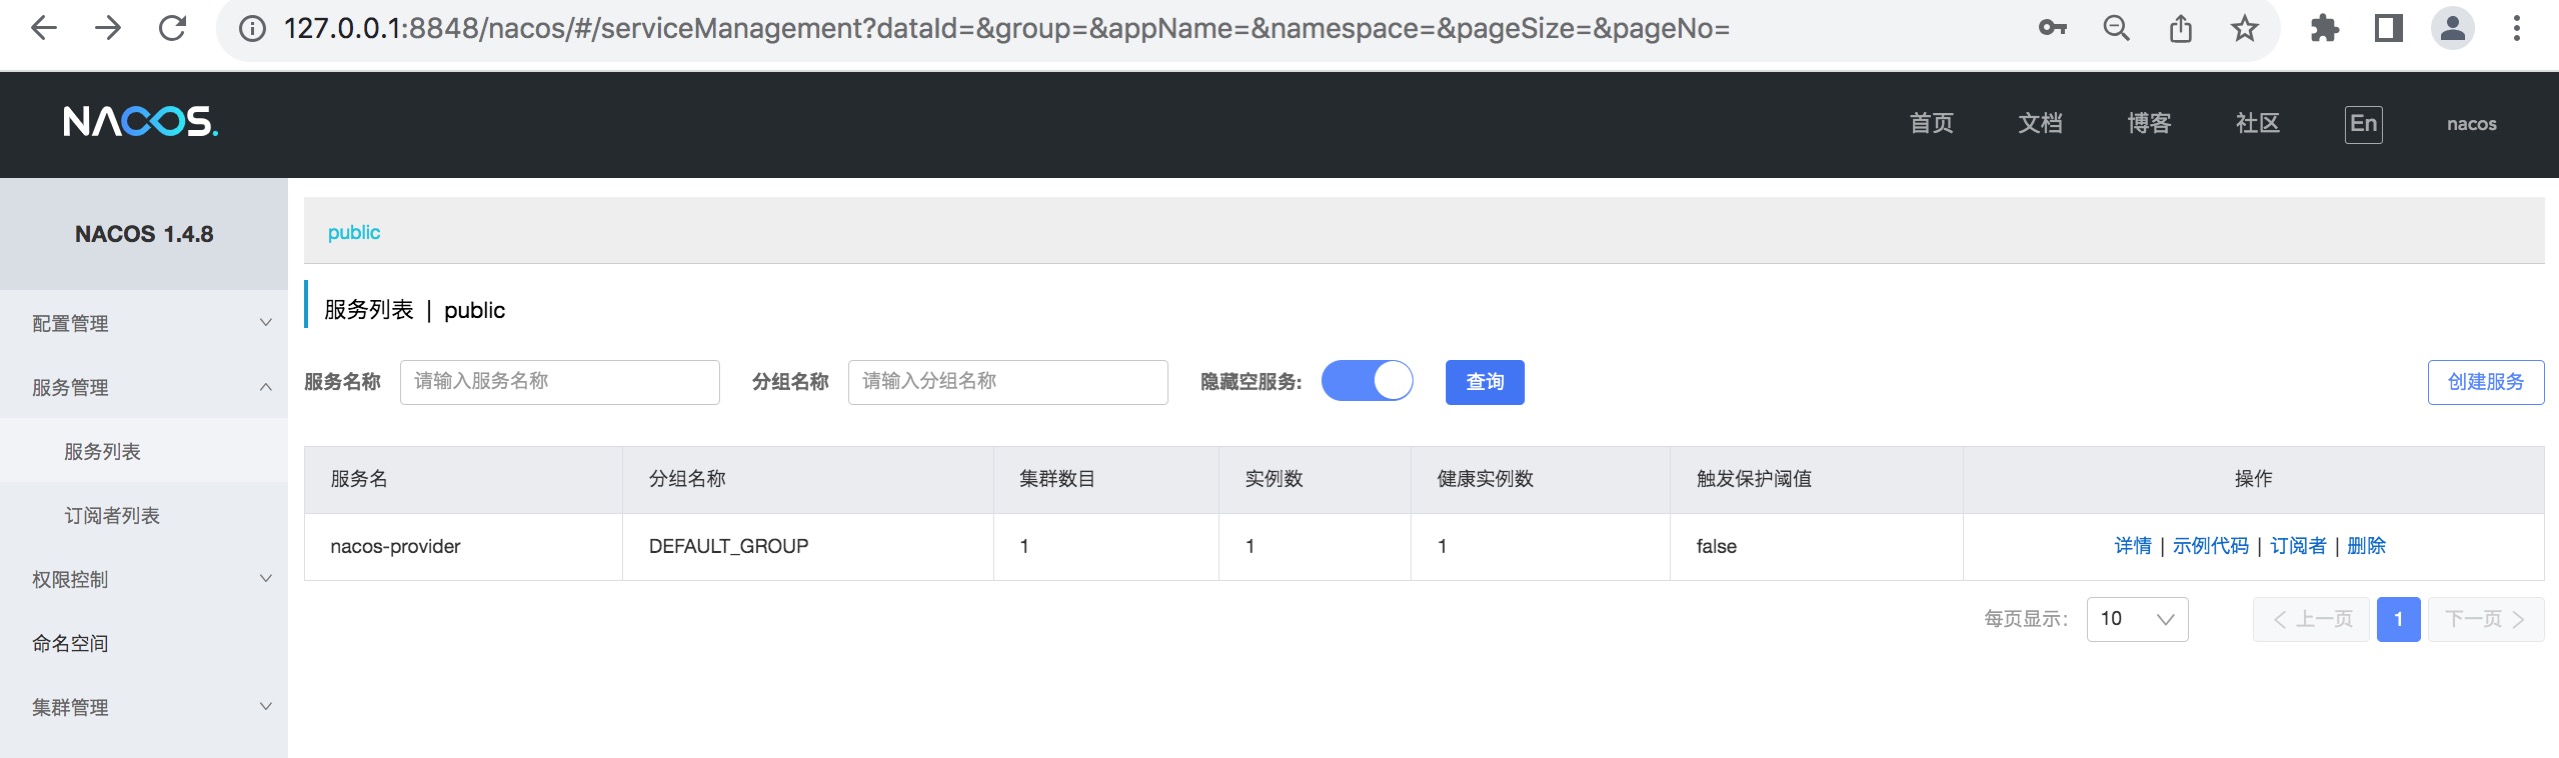This screenshot has width=2559, height=758.
Task: Share this page via share icon
Action: pyautogui.click(x=2181, y=28)
